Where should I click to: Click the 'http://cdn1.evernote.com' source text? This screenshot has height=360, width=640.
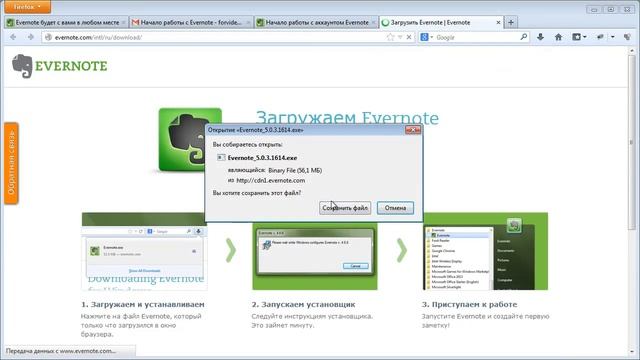(x=271, y=180)
